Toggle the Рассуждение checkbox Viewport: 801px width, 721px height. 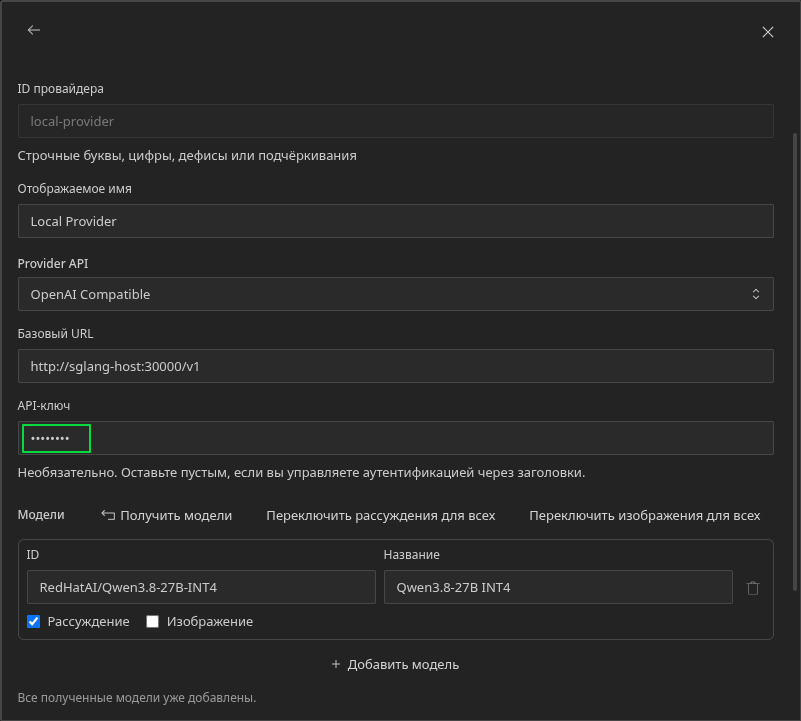34,621
